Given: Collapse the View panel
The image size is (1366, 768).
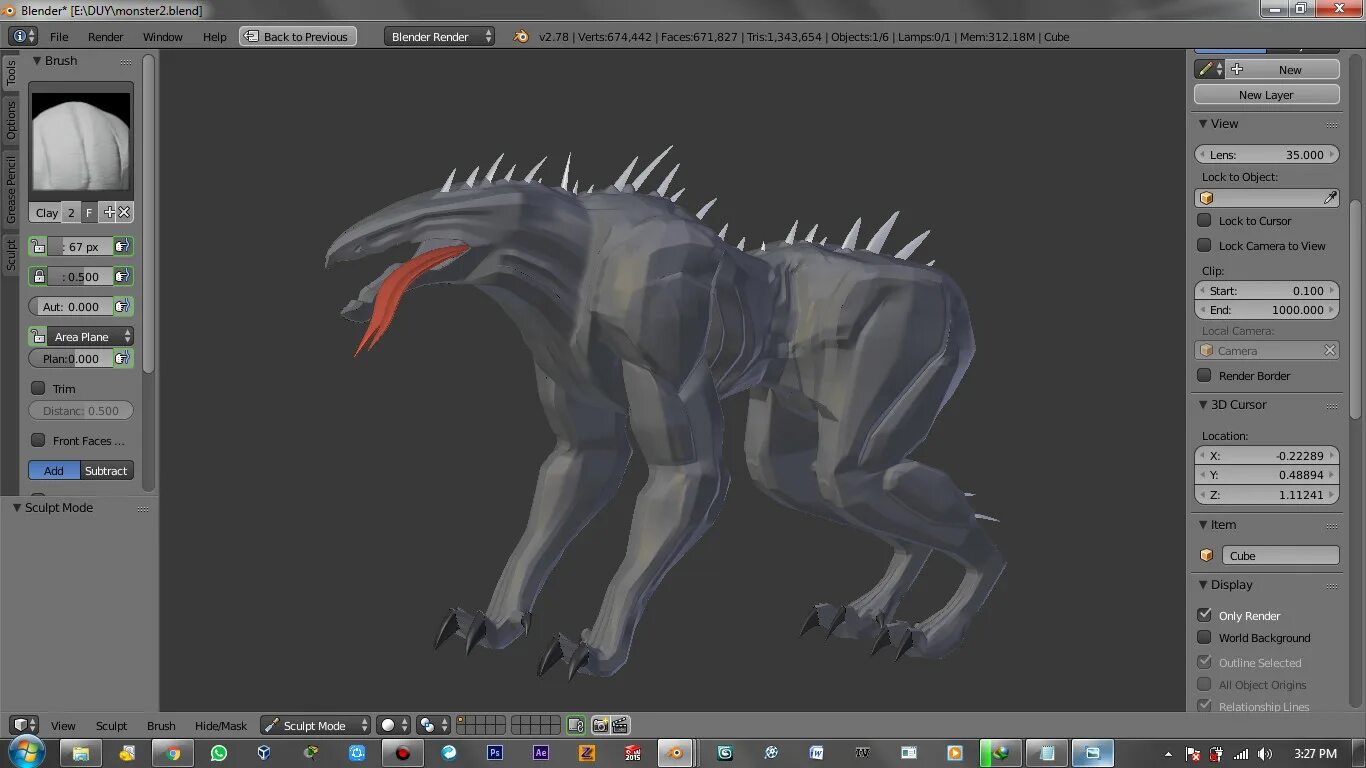Looking at the screenshot, I should tap(1203, 124).
